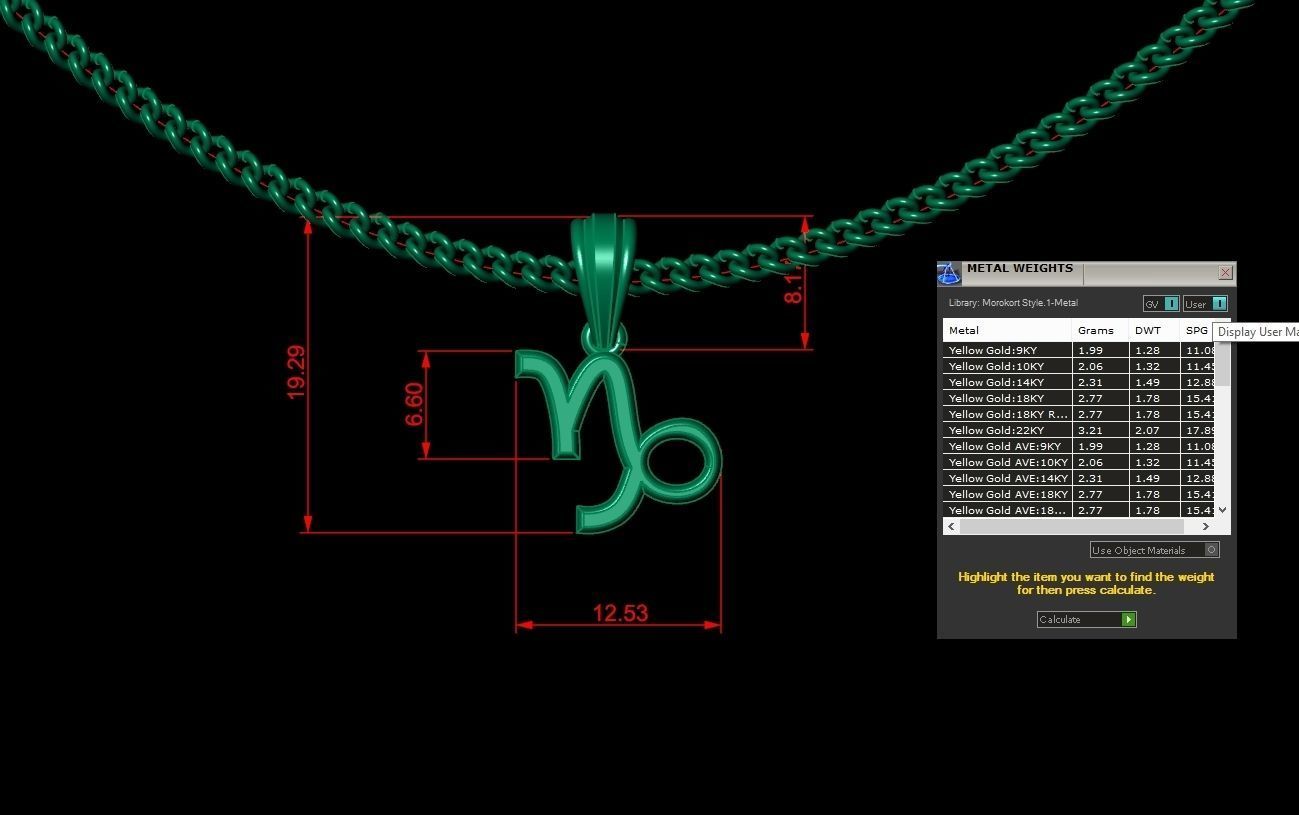Viewport: 1299px width, 815px height.
Task: Click the 3.21 grams cell for 22KY
Action: [1100, 431]
